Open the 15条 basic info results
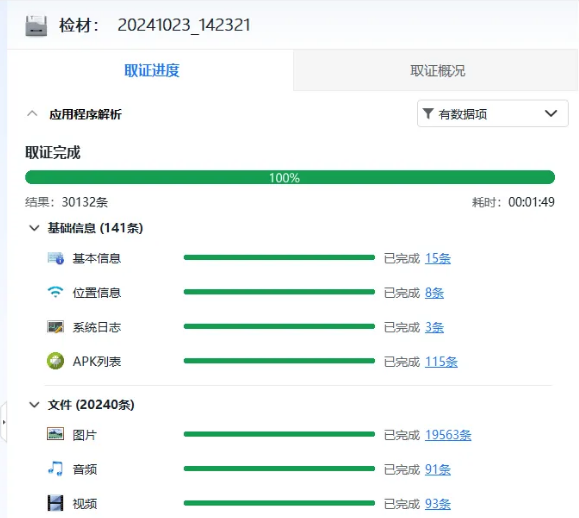This screenshot has width=579, height=518. (438, 258)
